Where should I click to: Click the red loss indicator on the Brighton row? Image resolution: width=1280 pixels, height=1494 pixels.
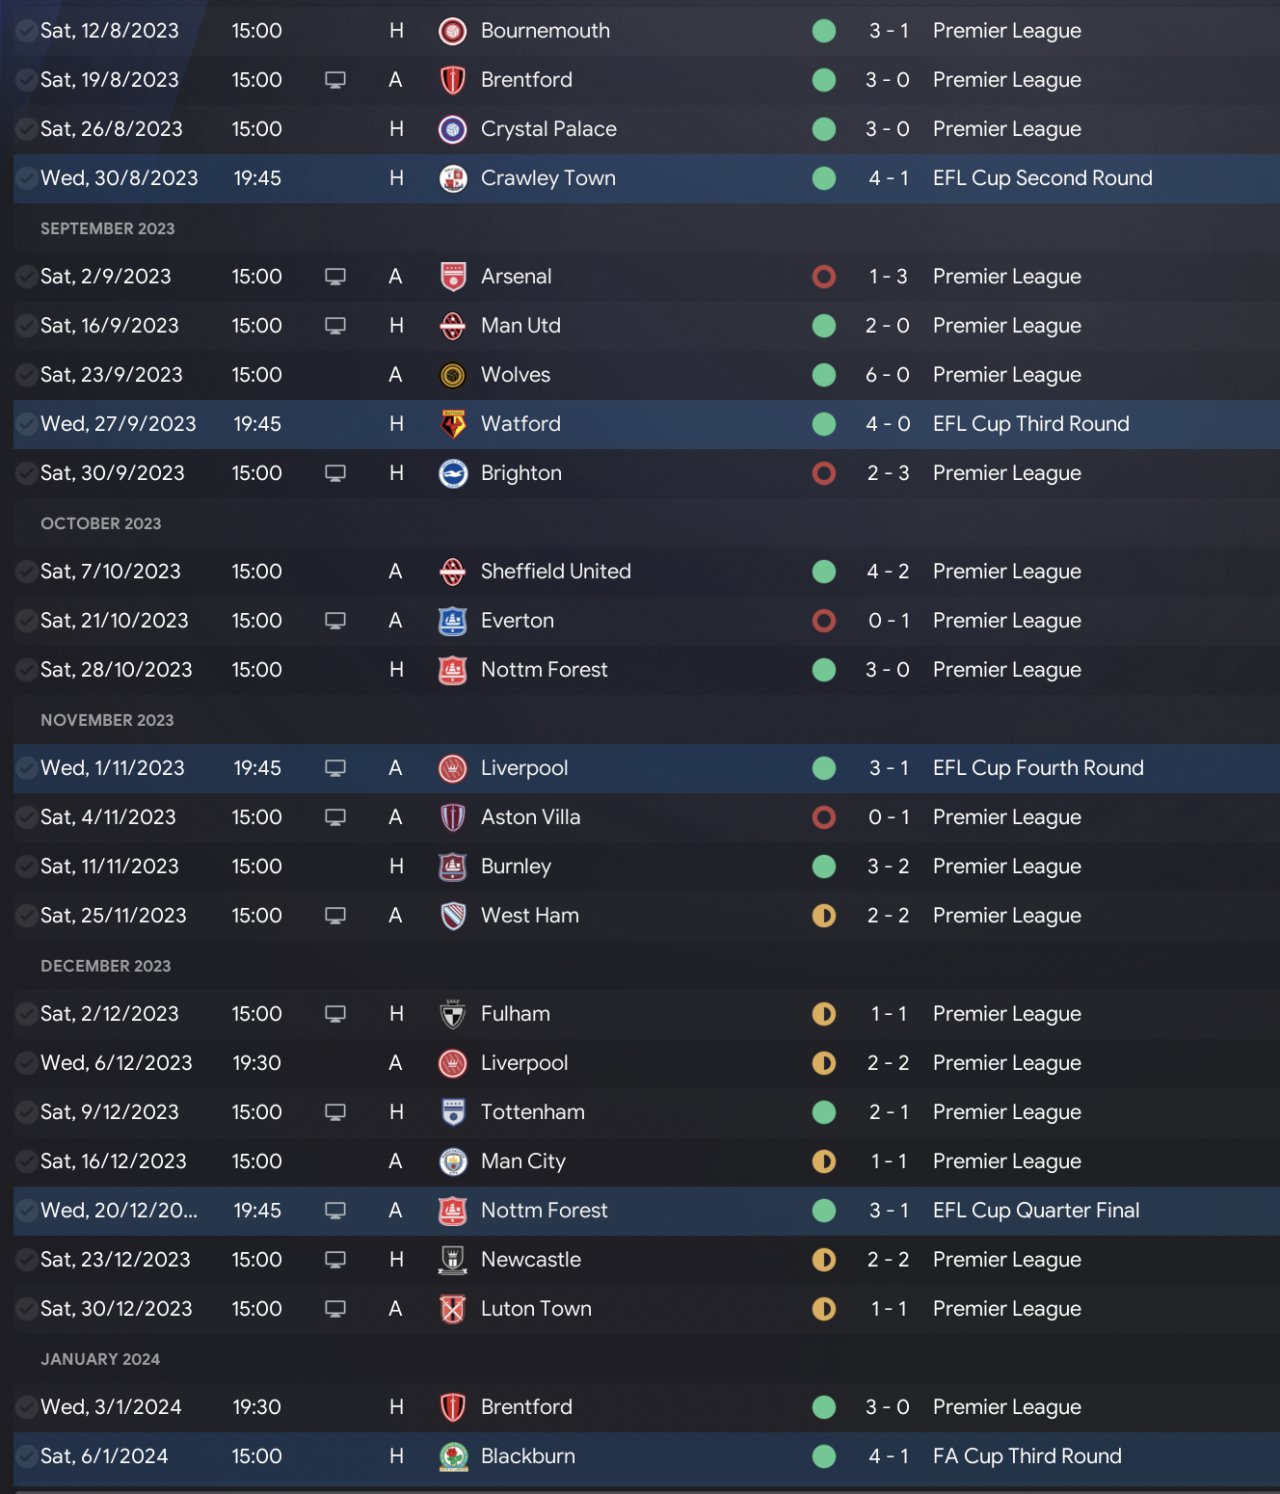point(824,473)
